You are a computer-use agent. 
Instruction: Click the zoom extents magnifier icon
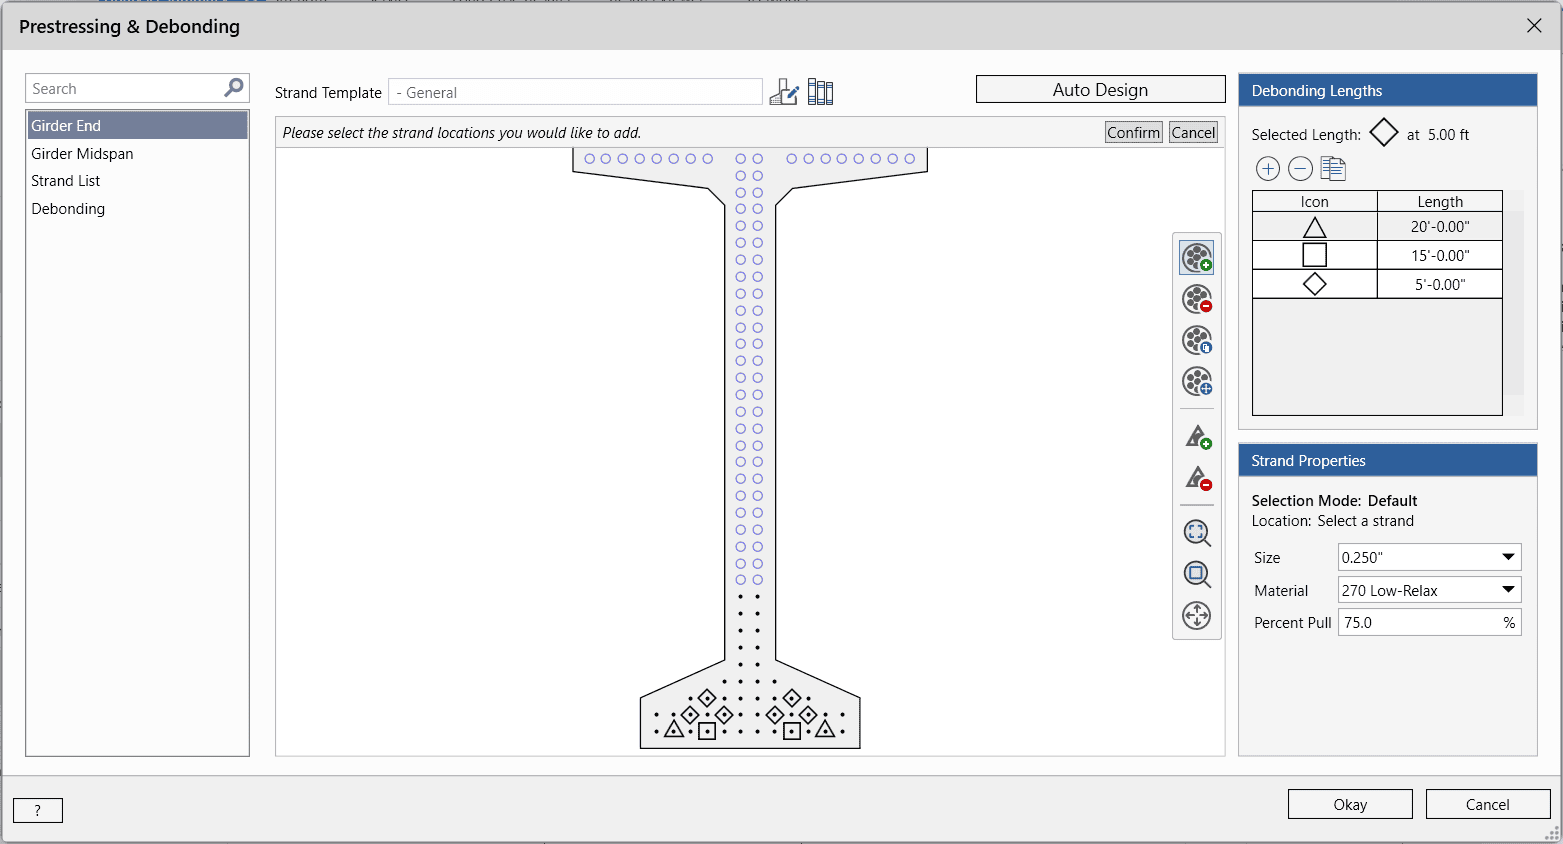[1197, 533]
